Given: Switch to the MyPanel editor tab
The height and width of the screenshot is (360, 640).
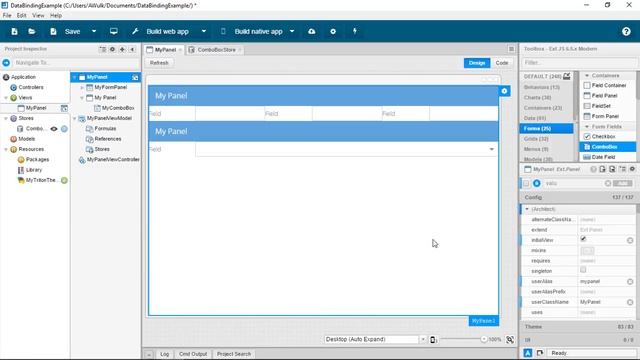Looking at the screenshot, I should point(164,50).
